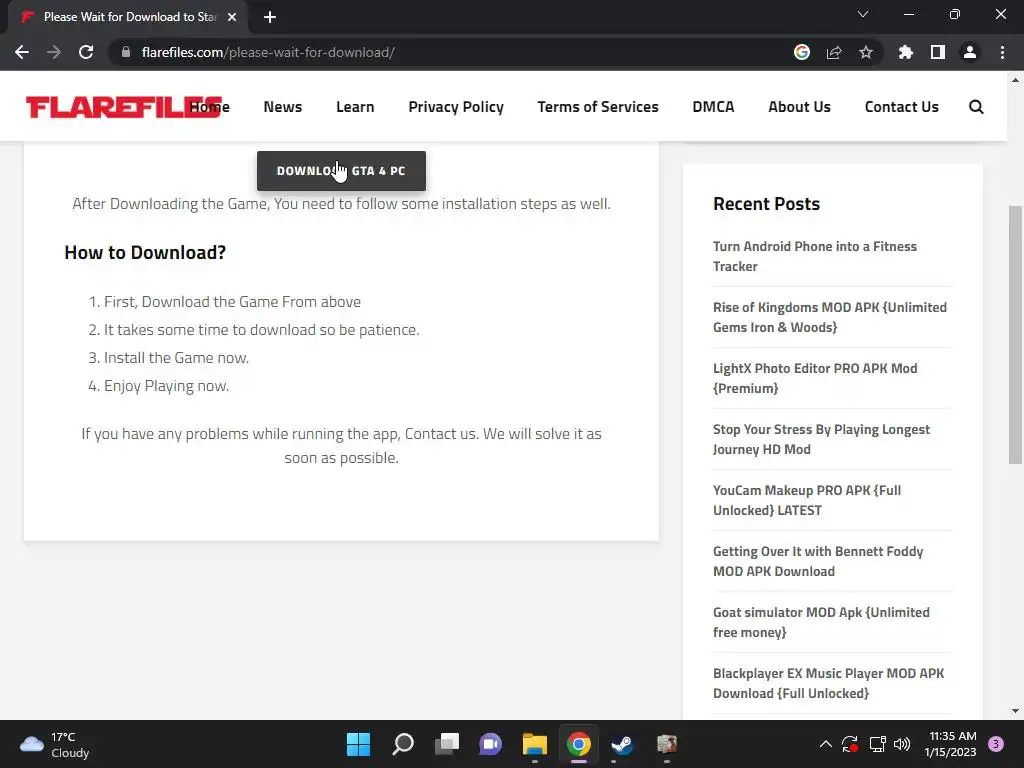Go back with the browser back arrow
Viewport: 1024px width, 768px height.
(x=22, y=52)
